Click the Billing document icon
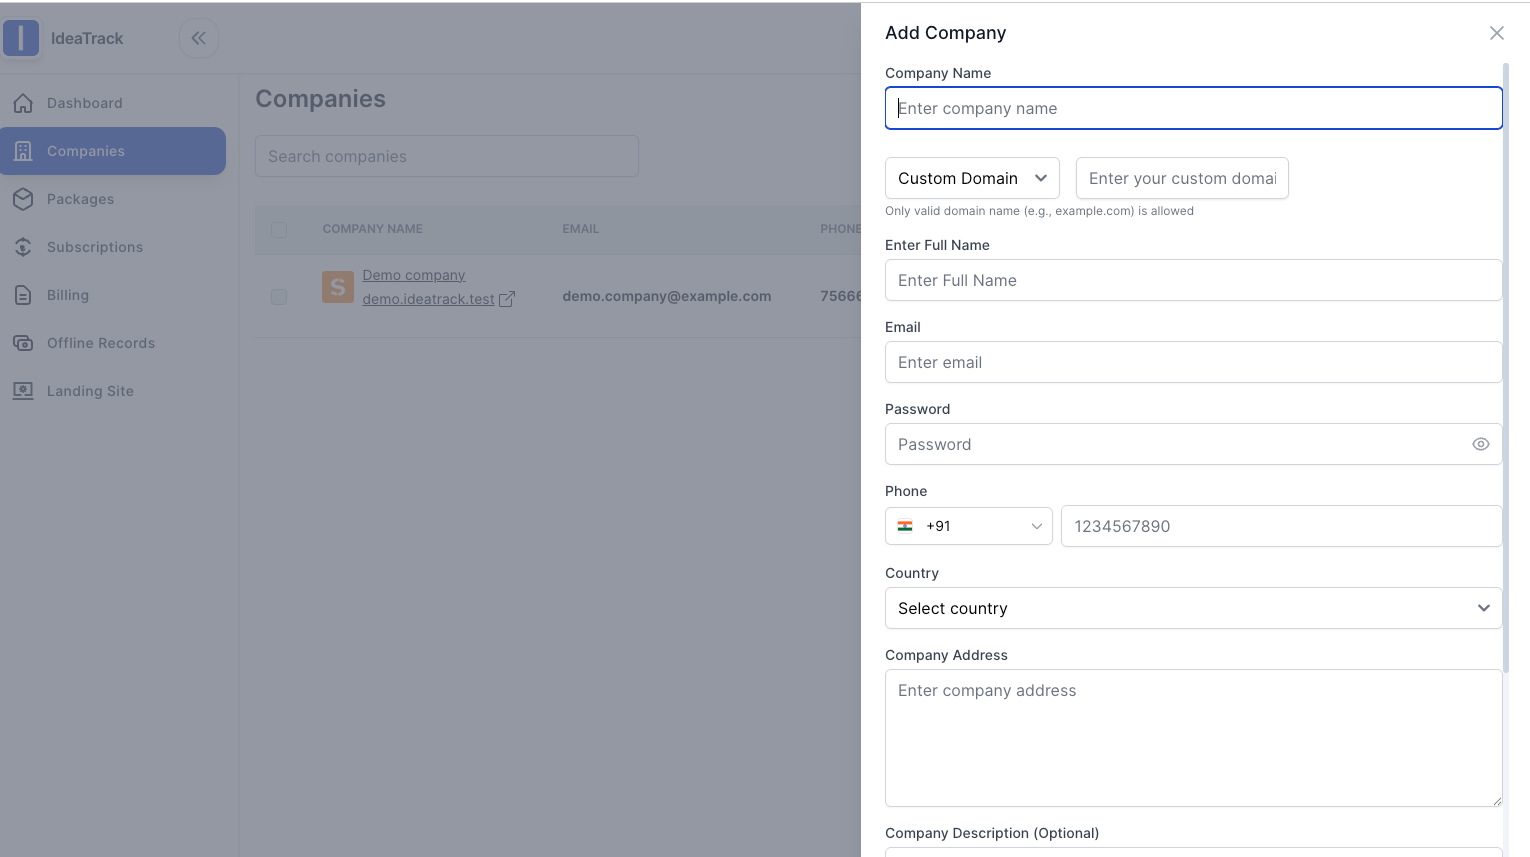This screenshot has height=857, width=1530. (x=23, y=295)
